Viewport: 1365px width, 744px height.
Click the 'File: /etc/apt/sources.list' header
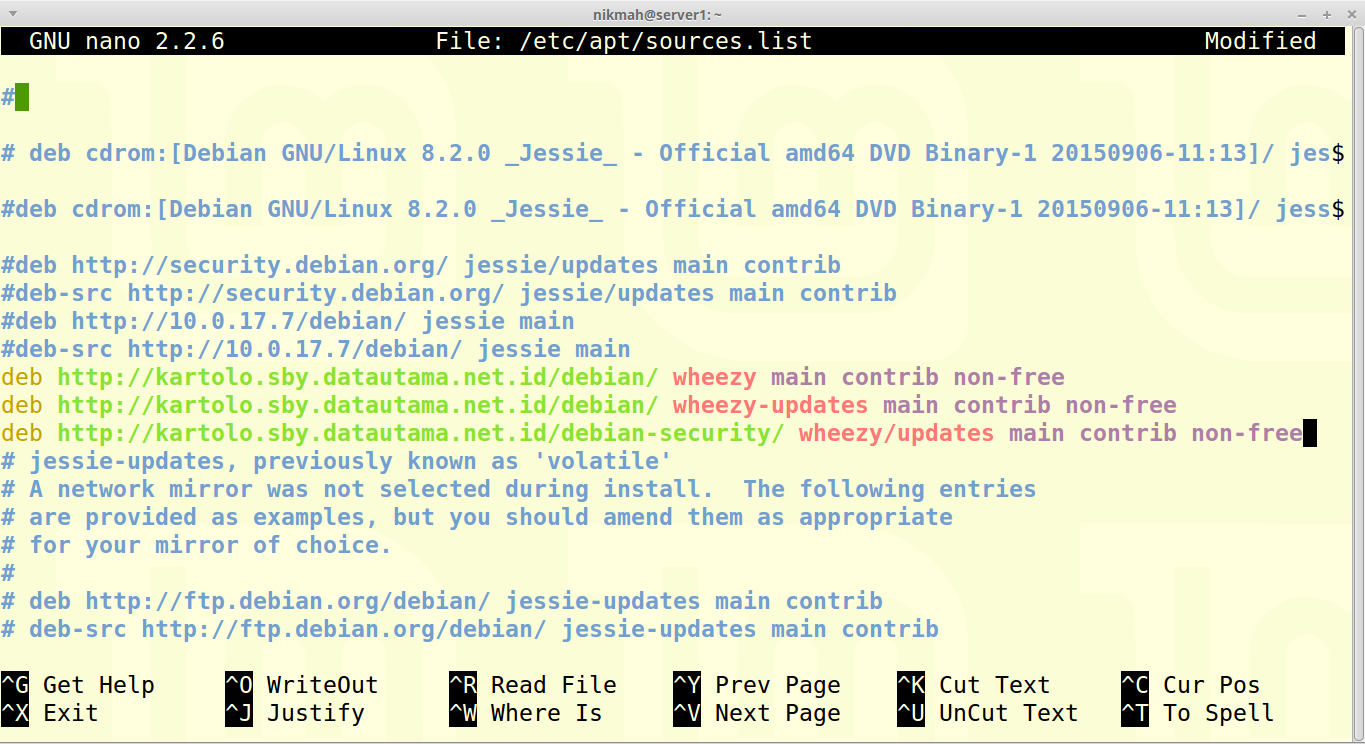pyautogui.click(x=623, y=41)
